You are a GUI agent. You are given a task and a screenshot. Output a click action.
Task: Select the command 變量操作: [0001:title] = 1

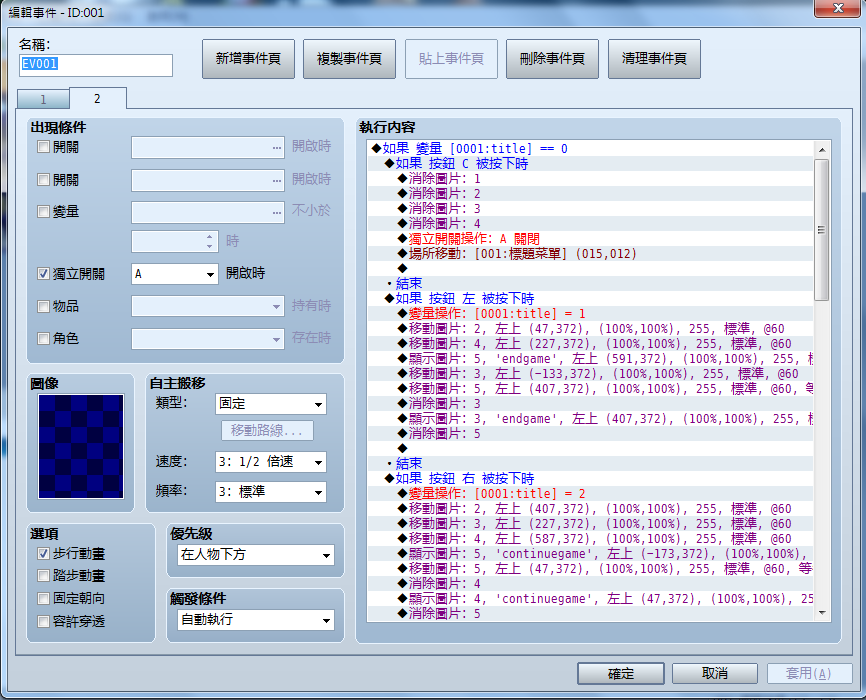click(x=591, y=314)
